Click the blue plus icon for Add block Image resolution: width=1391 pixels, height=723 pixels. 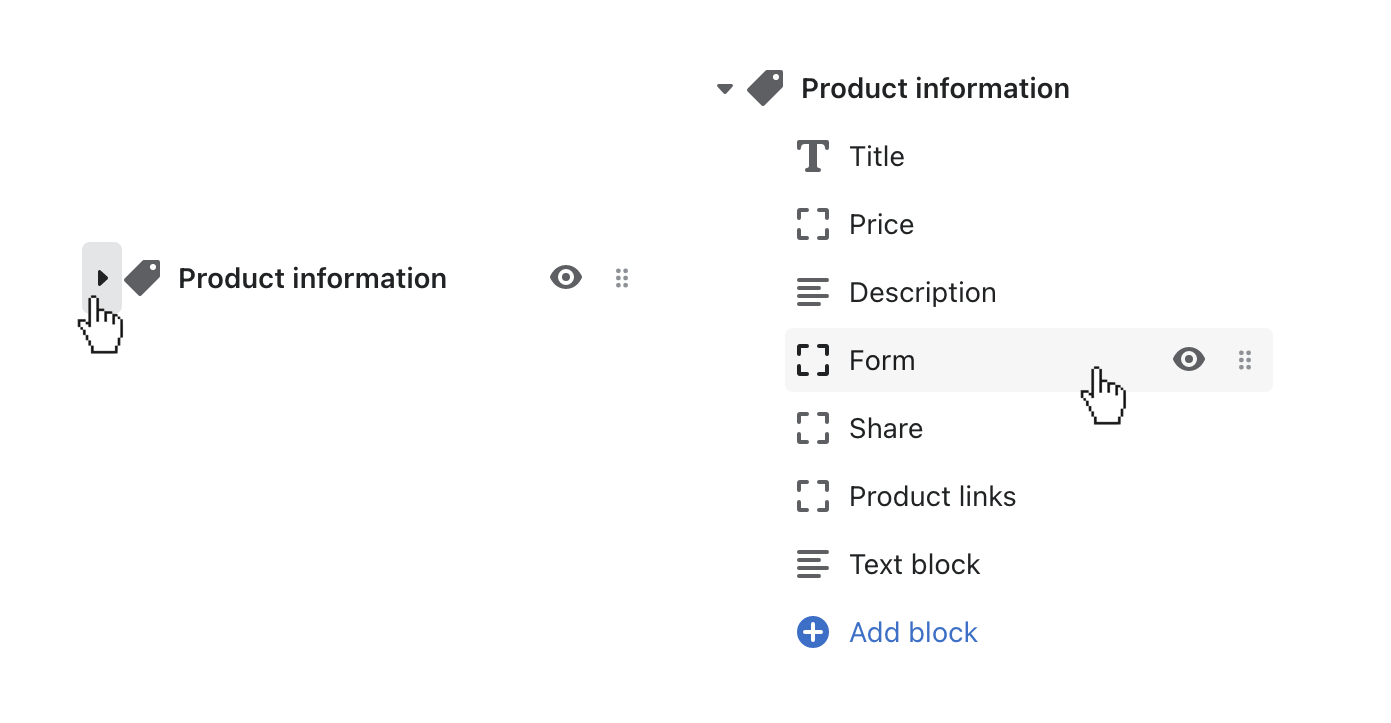813,632
